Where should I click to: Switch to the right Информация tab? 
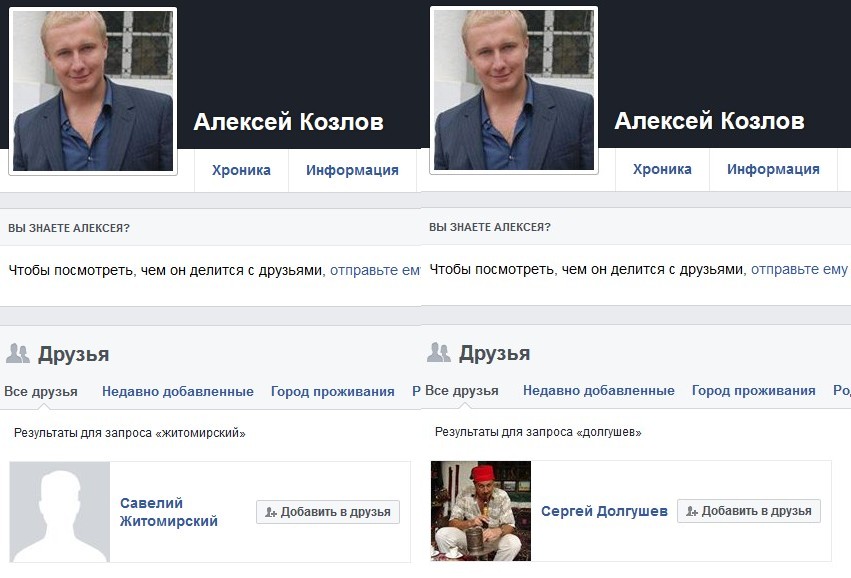[773, 169]
